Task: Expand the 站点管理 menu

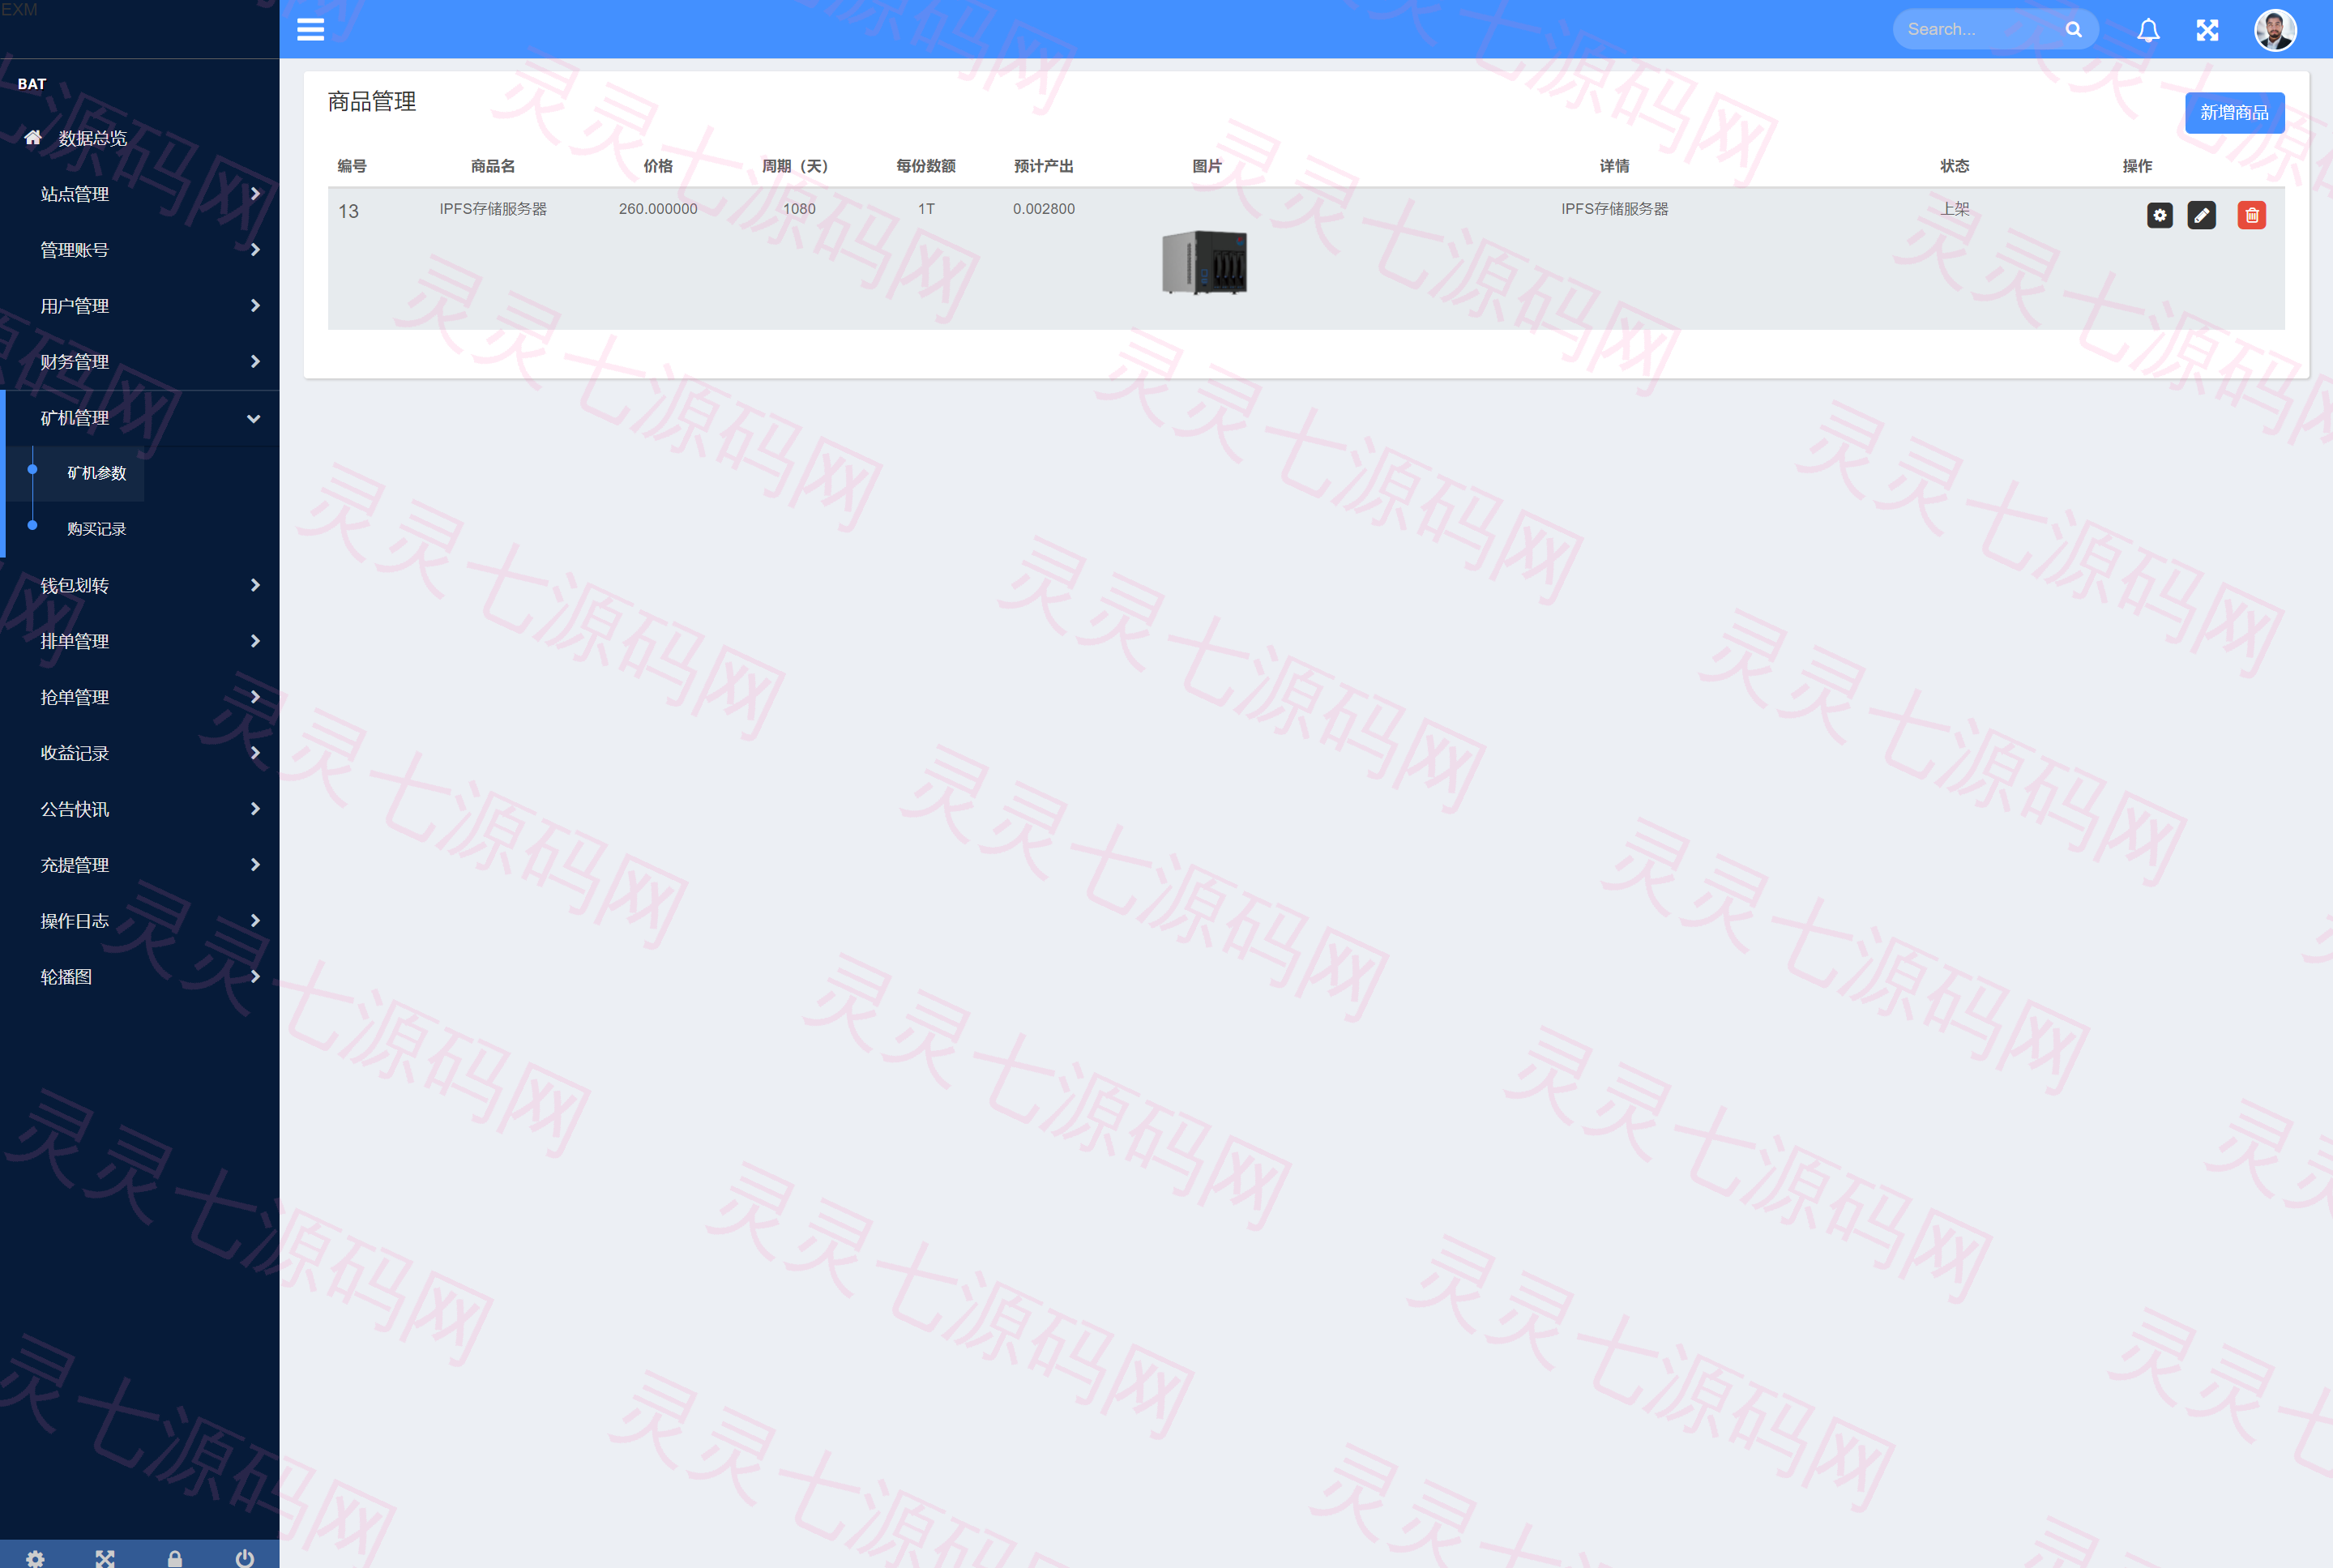Action: (140, 194)
